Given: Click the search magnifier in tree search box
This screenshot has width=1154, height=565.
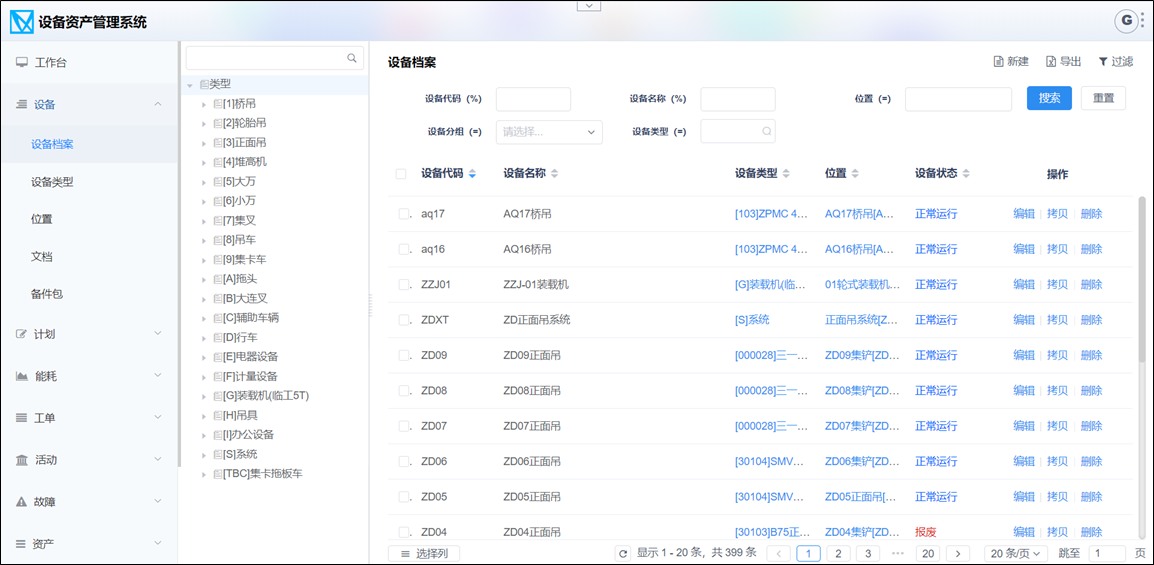Looking at the screenshot, I should coord(352,58).
